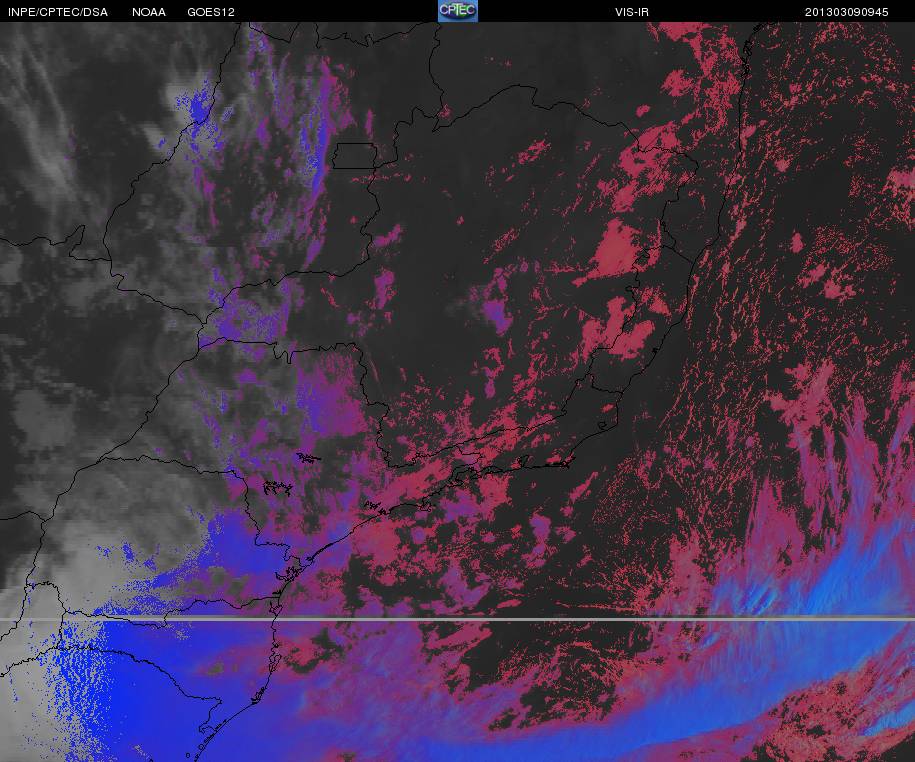Click the INPE/CPTEC/DSA header text
The width and height of the screenshot is (915, 762).
57,12
